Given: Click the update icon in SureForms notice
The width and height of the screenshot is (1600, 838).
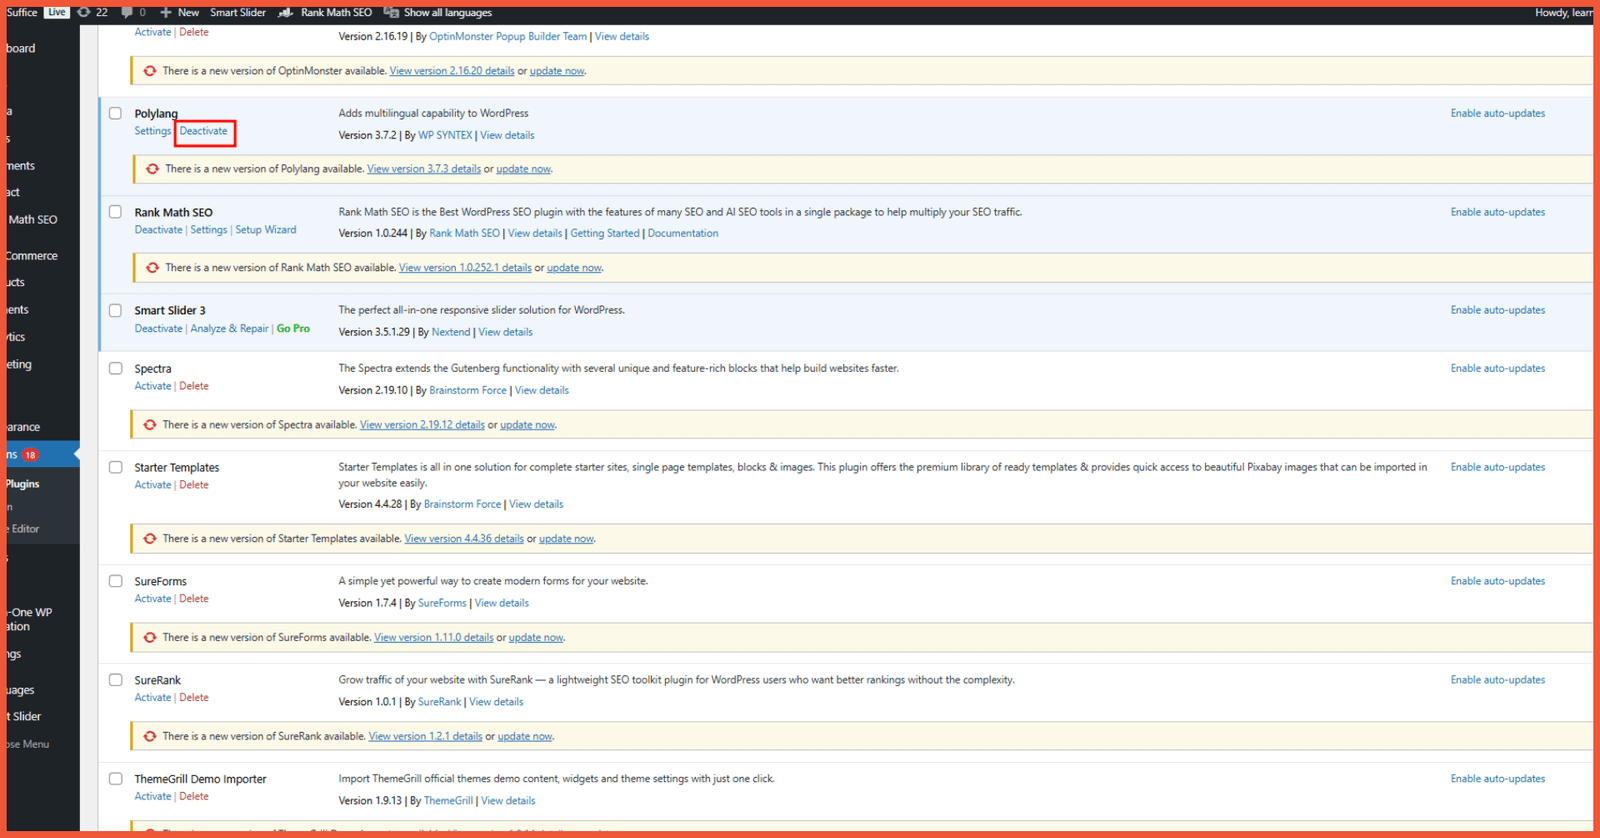Looking at the screenshot, I should point(150,638).
